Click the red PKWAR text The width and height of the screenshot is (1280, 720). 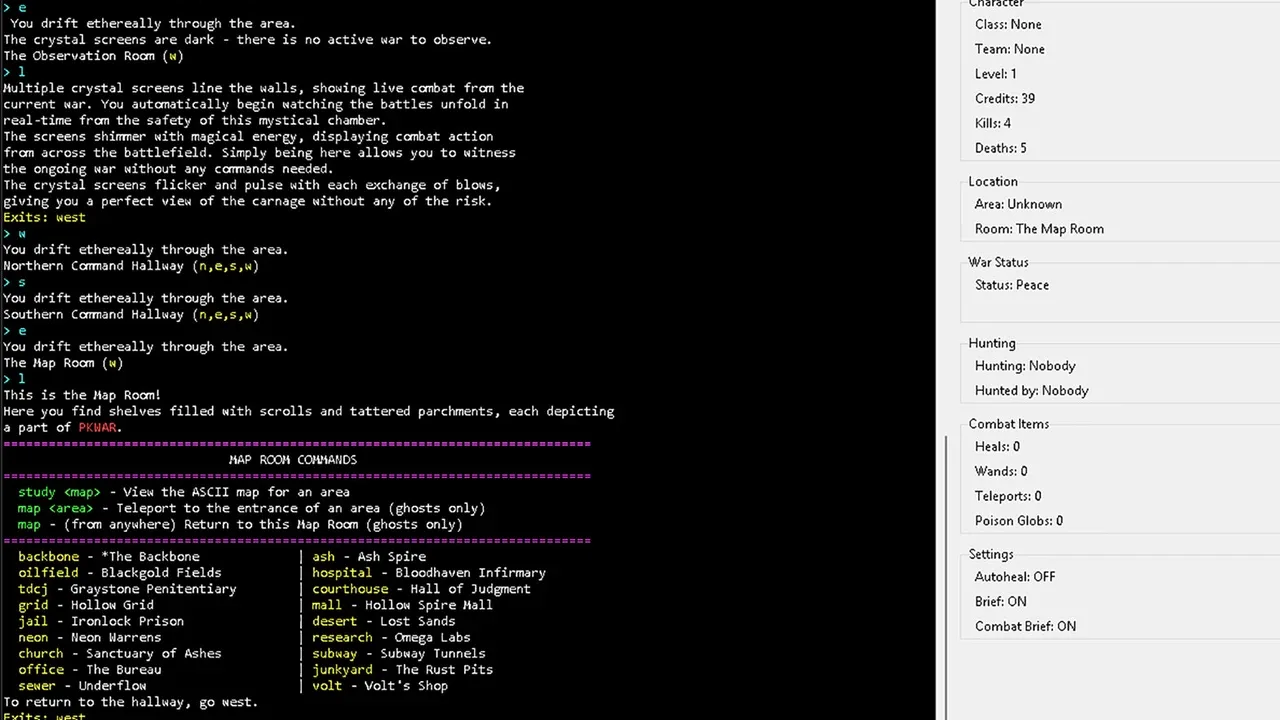[x=98, y=427]
